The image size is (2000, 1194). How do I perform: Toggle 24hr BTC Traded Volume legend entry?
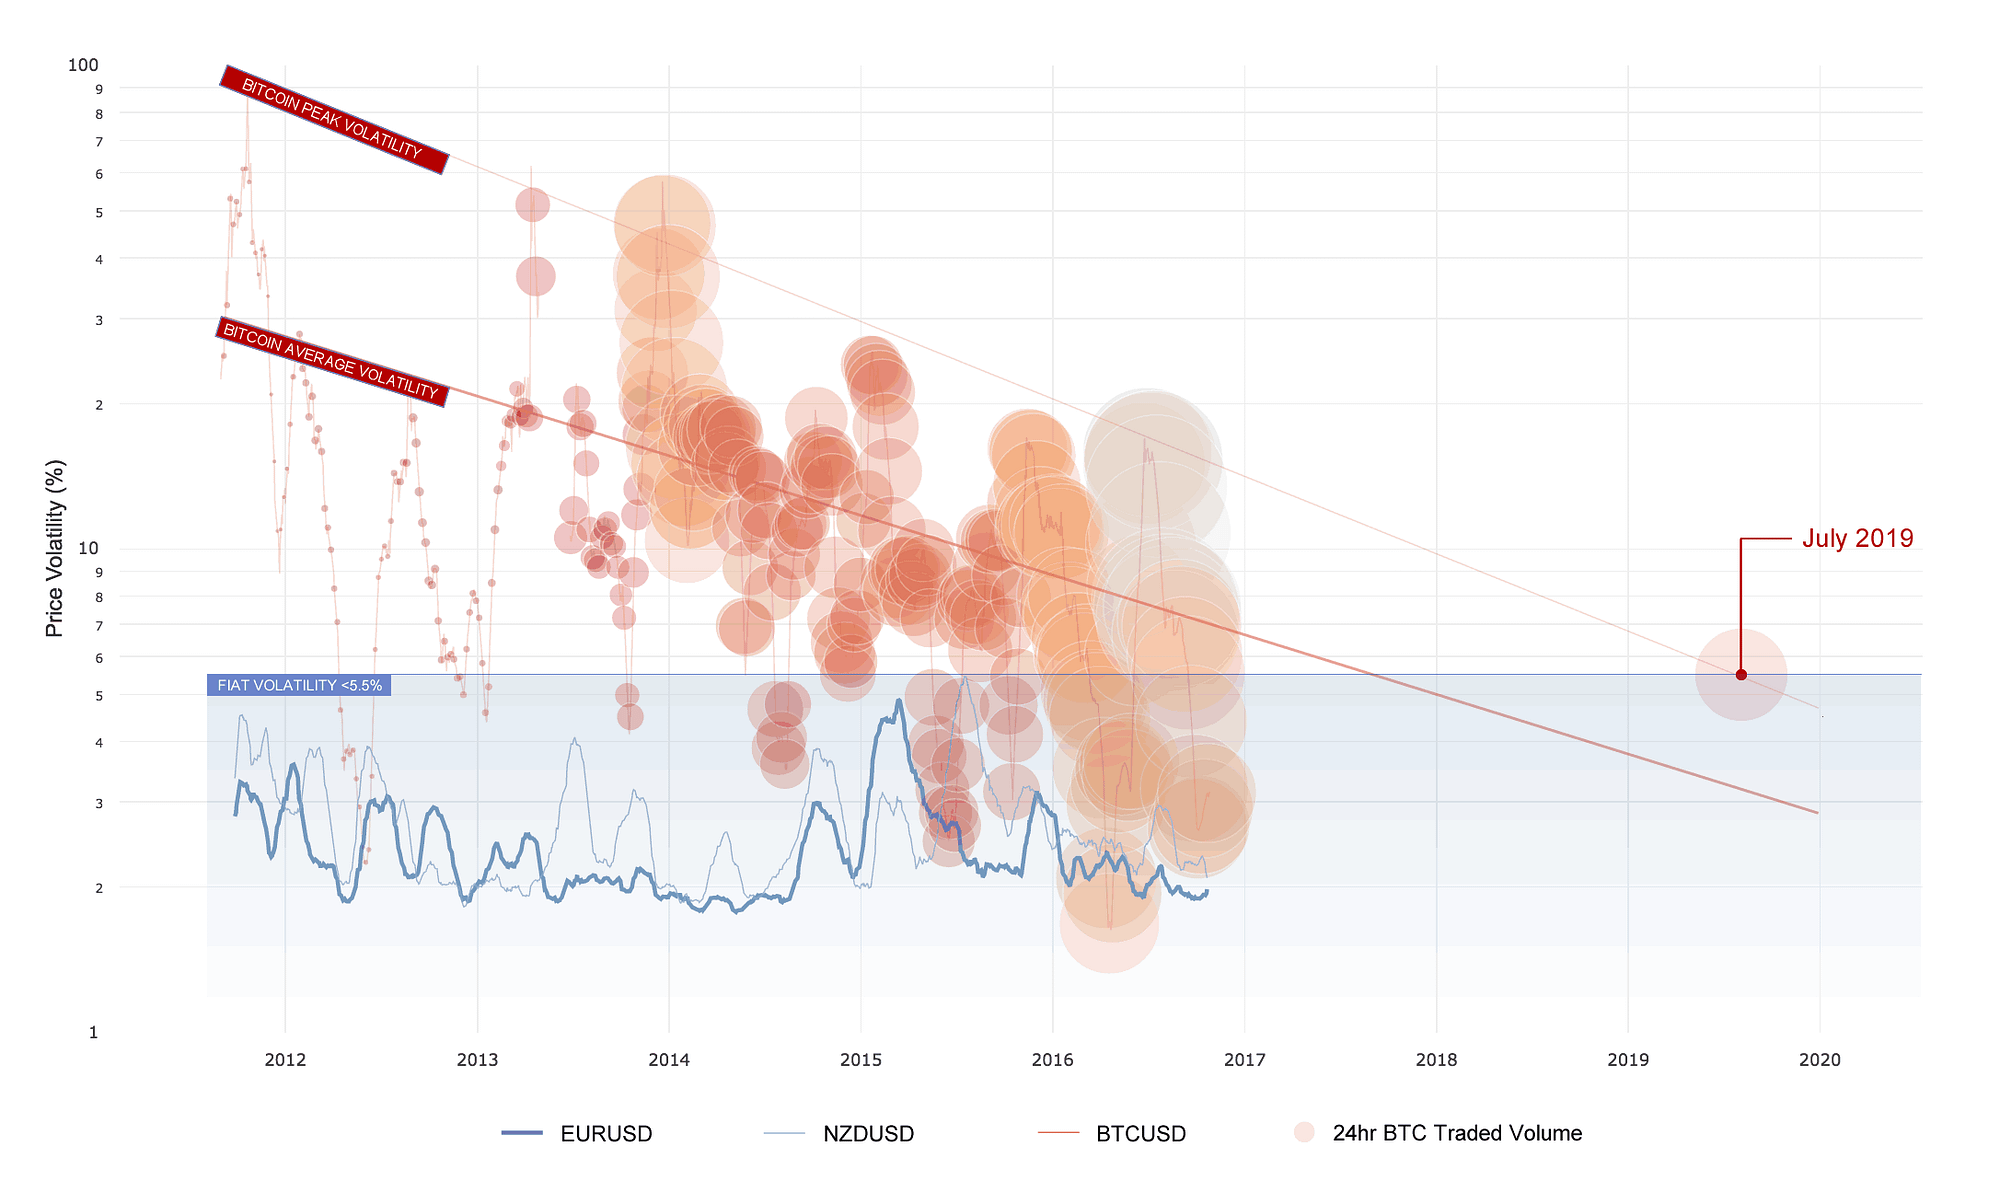click(1437, 1133)
